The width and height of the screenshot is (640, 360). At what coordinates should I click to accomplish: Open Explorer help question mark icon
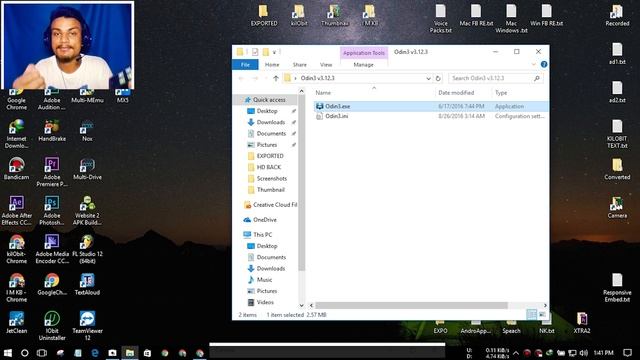(x=544, y=64)
